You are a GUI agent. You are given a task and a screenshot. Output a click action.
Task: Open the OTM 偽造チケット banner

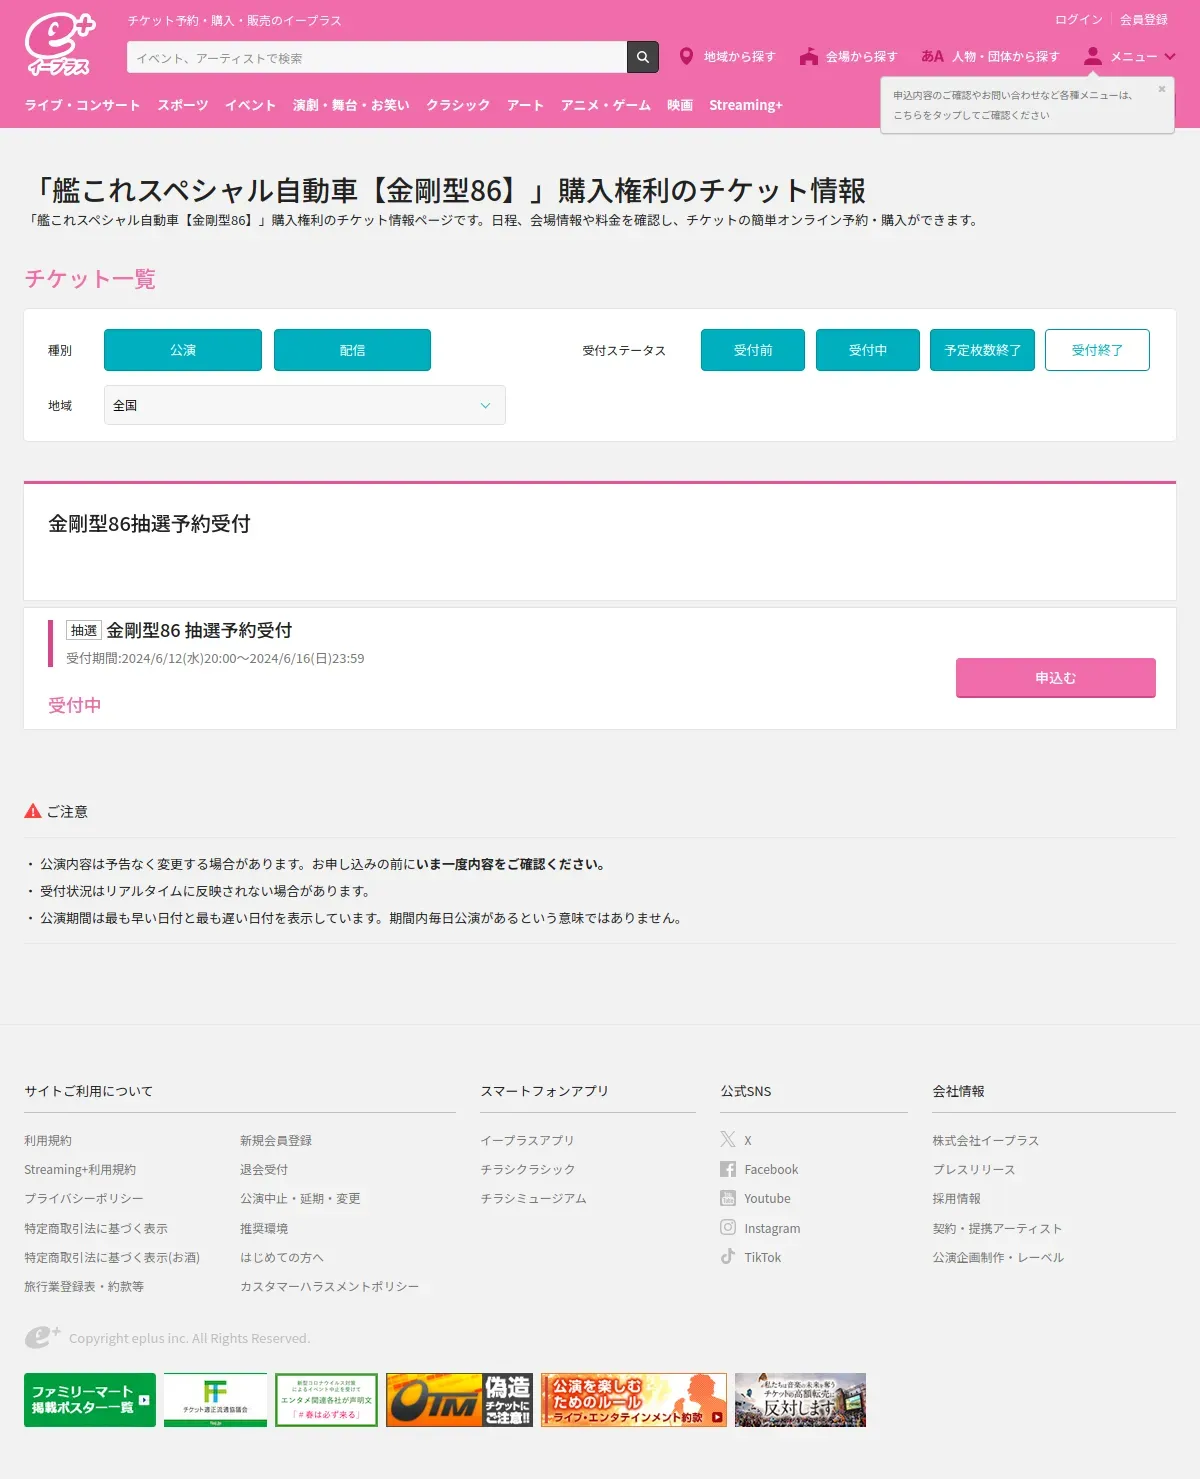click(459, 1399)
